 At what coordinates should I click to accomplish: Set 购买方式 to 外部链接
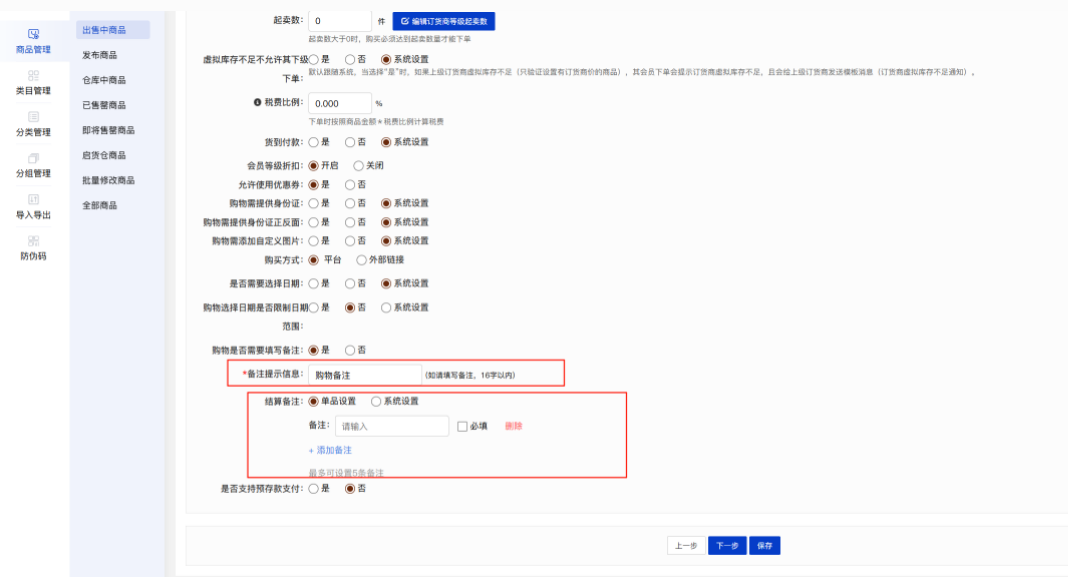click(362, 260)
